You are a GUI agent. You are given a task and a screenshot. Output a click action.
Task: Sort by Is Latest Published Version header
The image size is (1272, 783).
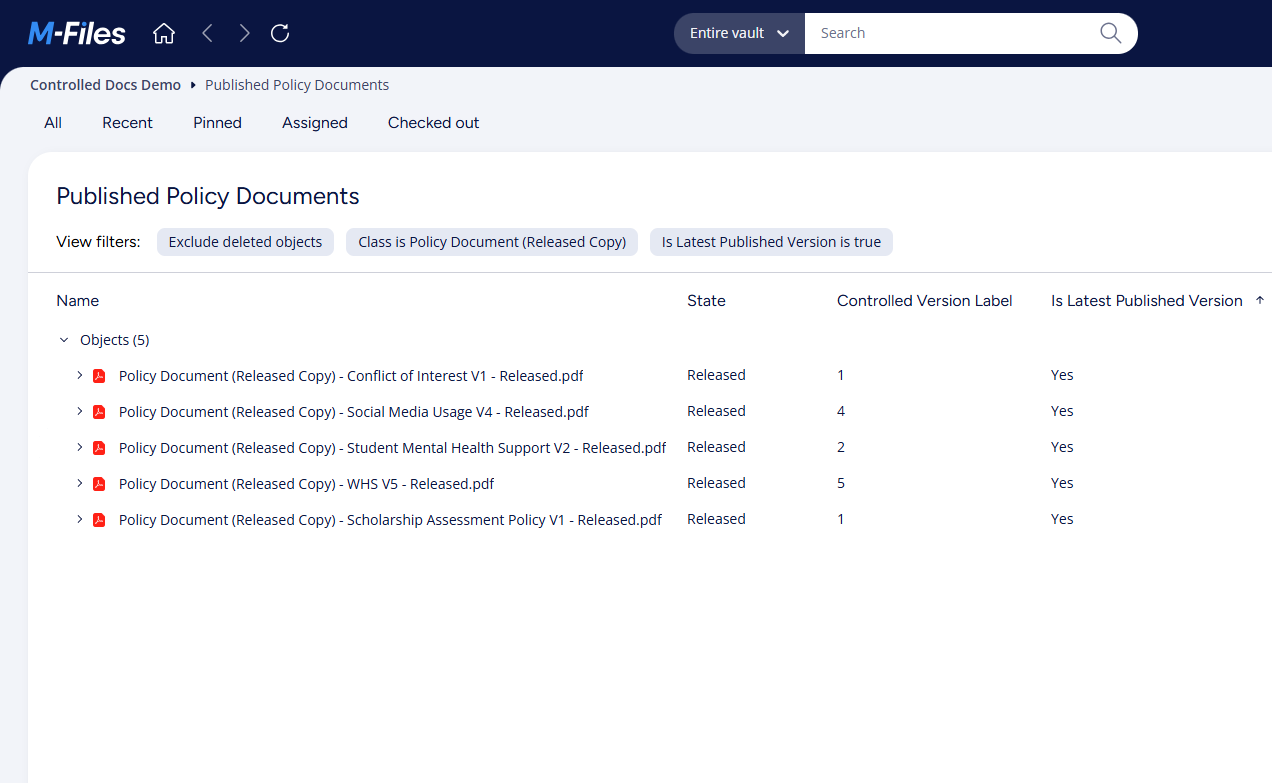[x=1147, y=301]
